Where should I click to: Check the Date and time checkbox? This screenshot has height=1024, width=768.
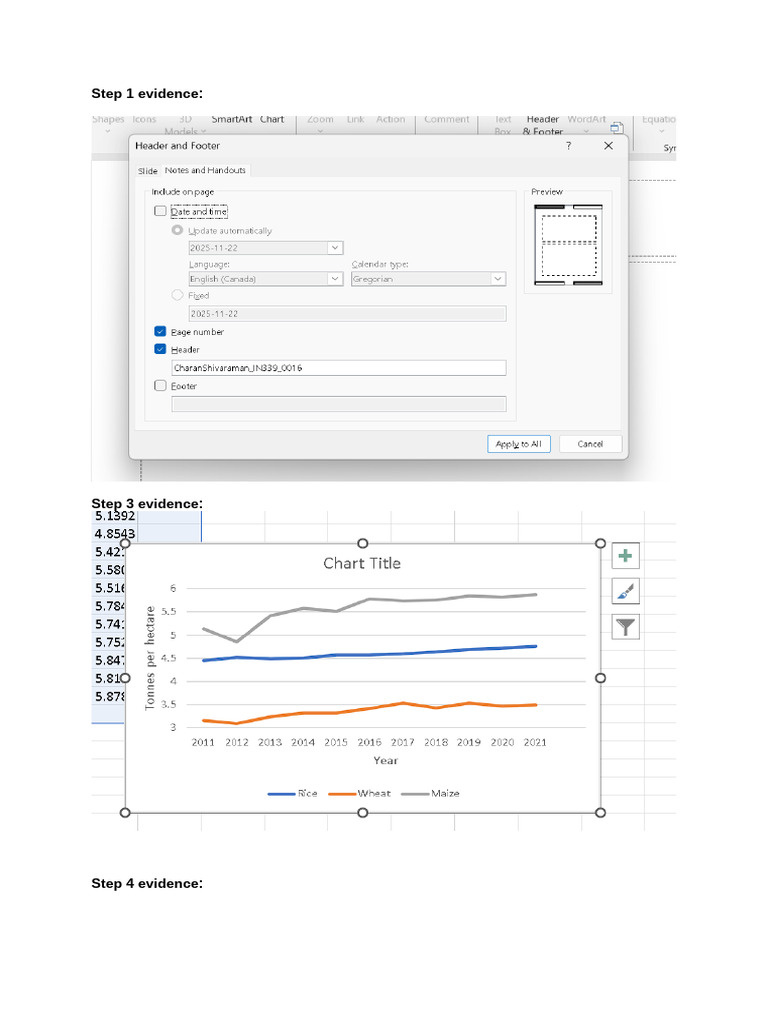[160, 211]
